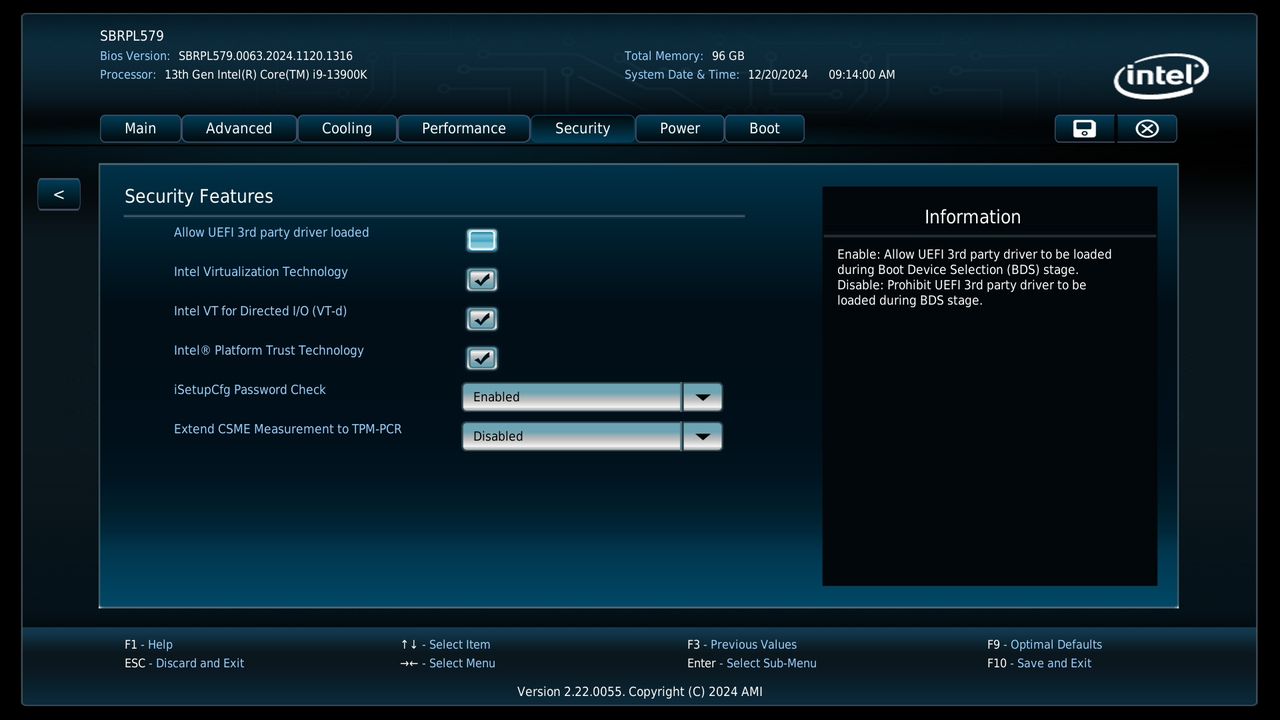Click the processor name i9-13900K

pyautogui.click(x=266, y=75)
